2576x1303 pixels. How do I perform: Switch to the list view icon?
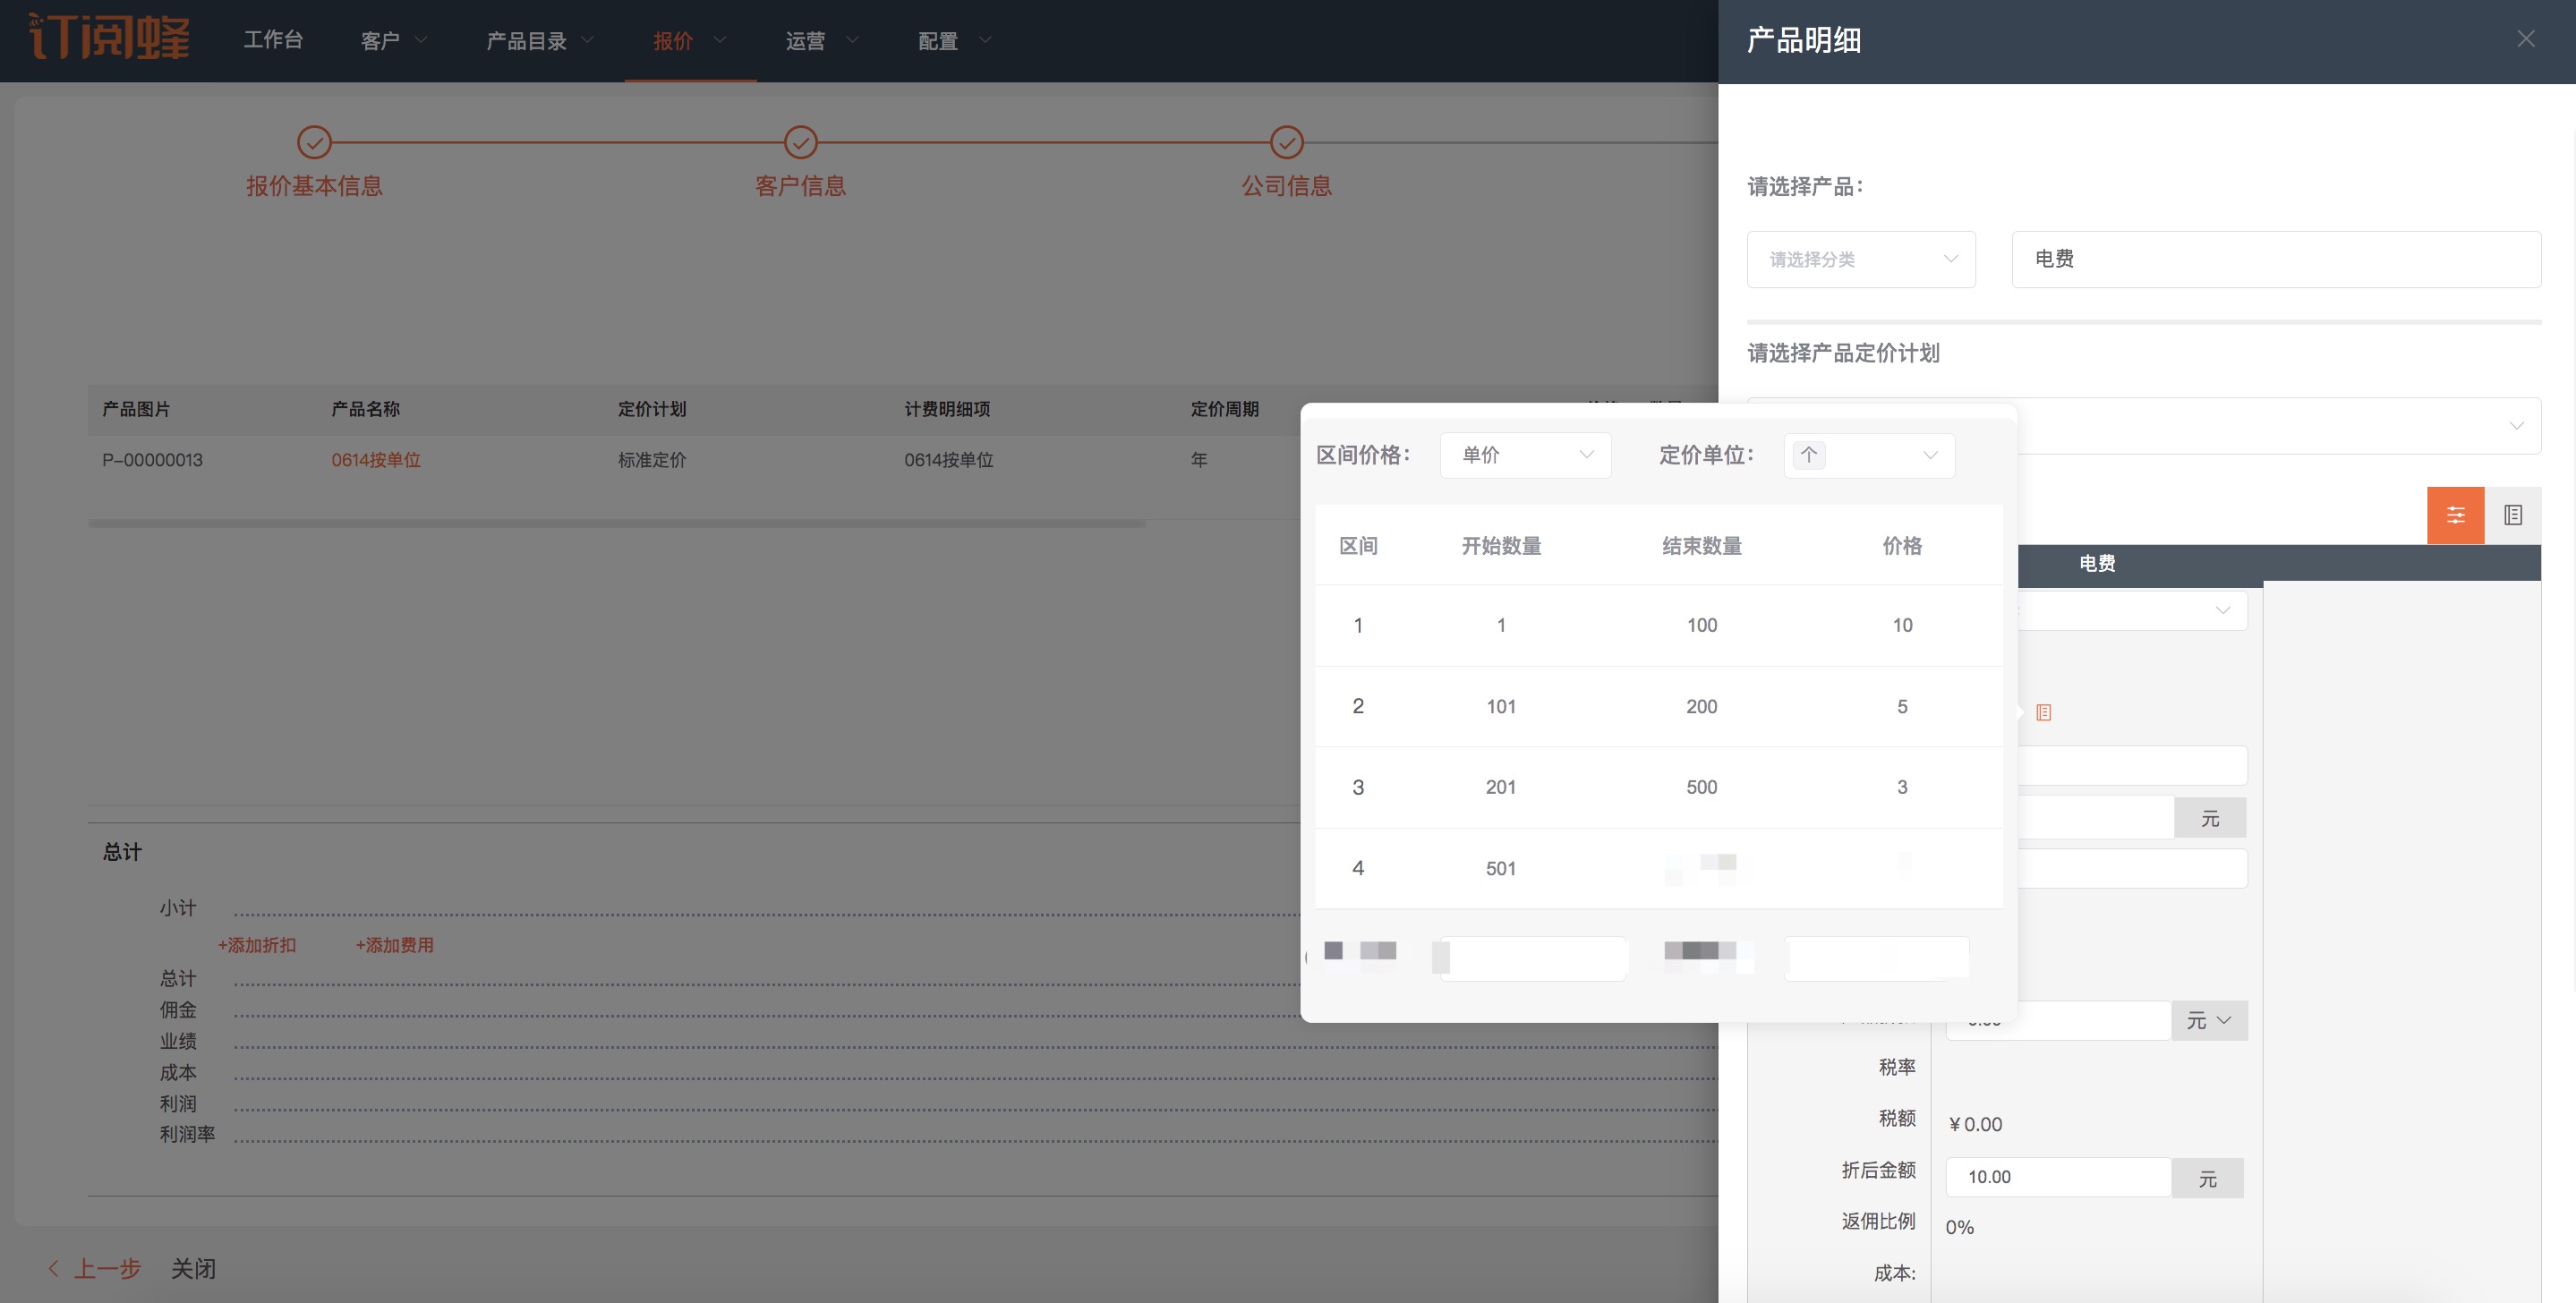click(x=2512, y=515)
